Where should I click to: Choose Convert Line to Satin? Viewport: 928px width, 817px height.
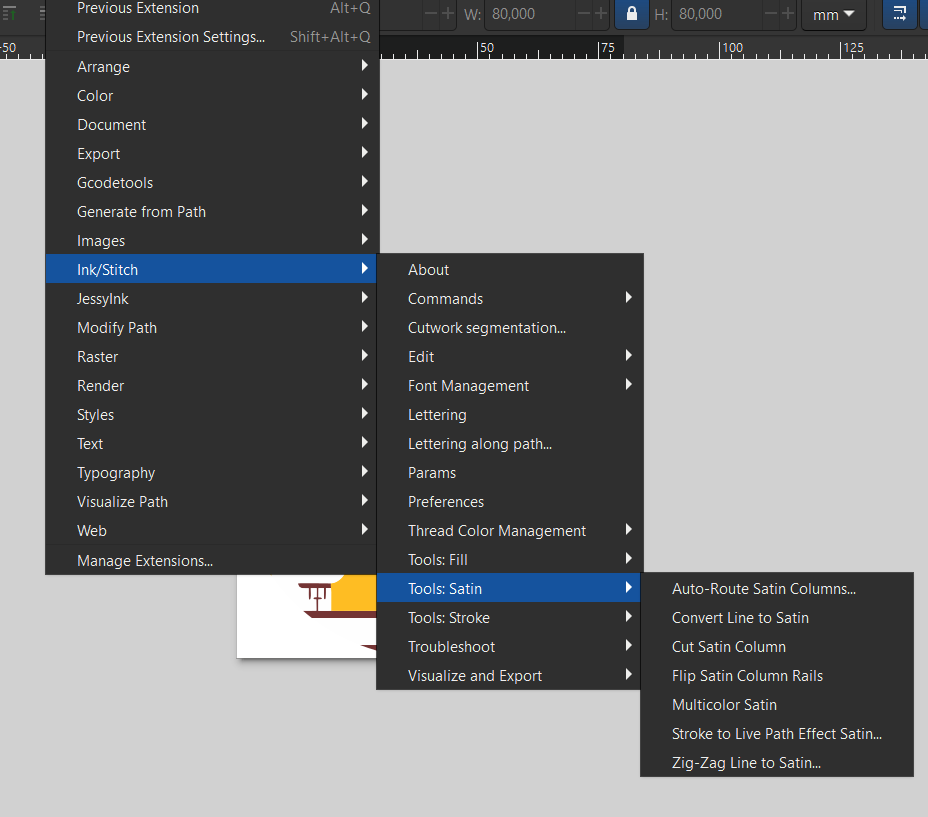[777, 618]
